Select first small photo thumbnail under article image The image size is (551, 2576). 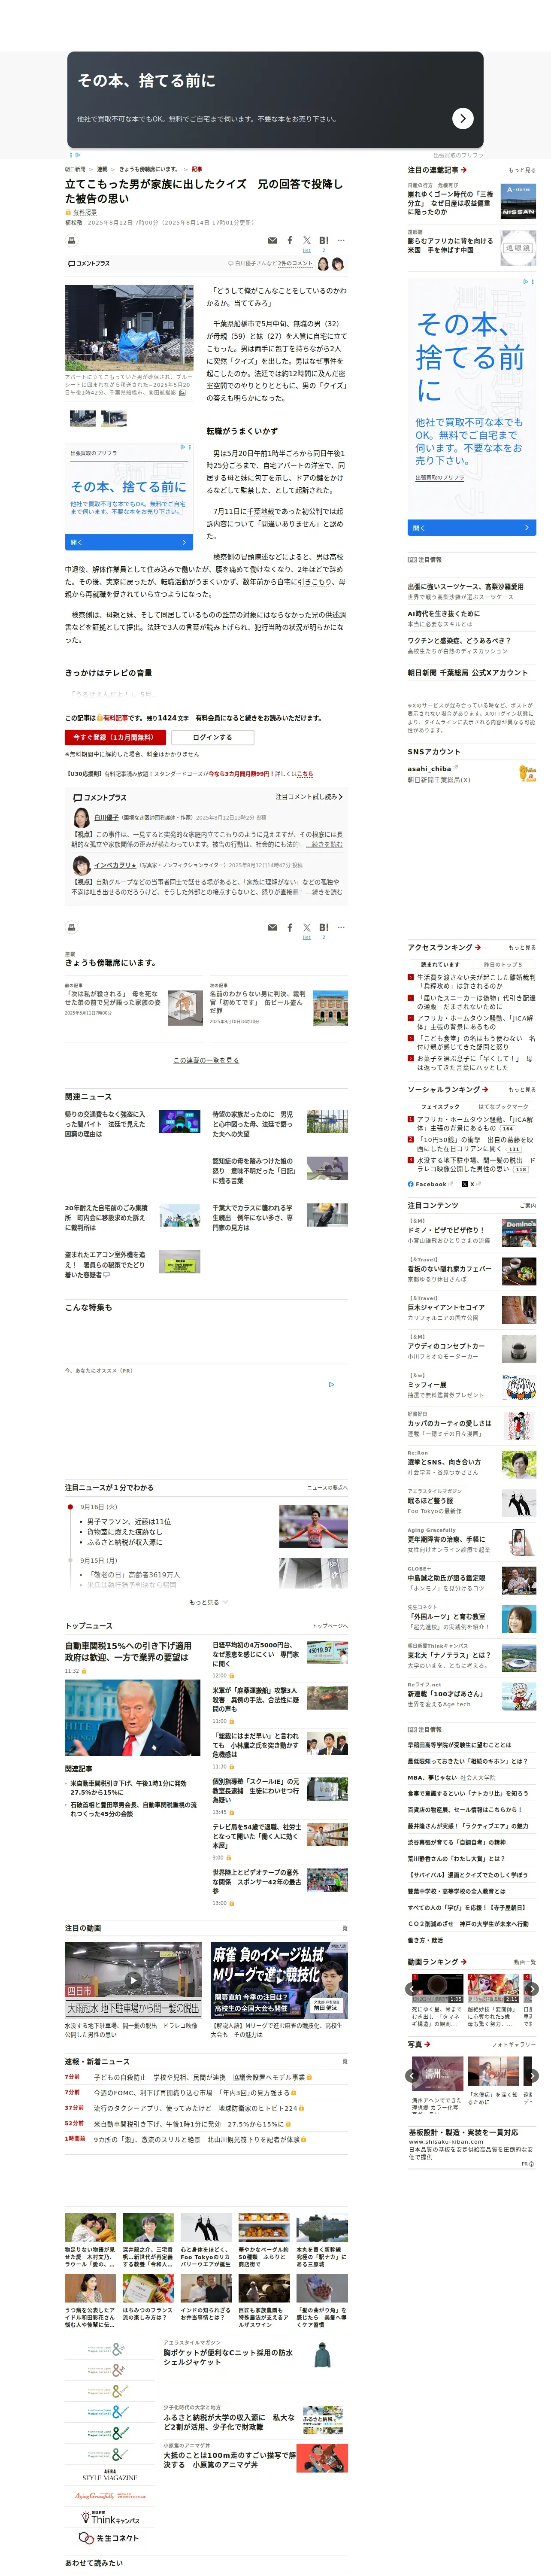click(83, 418)
